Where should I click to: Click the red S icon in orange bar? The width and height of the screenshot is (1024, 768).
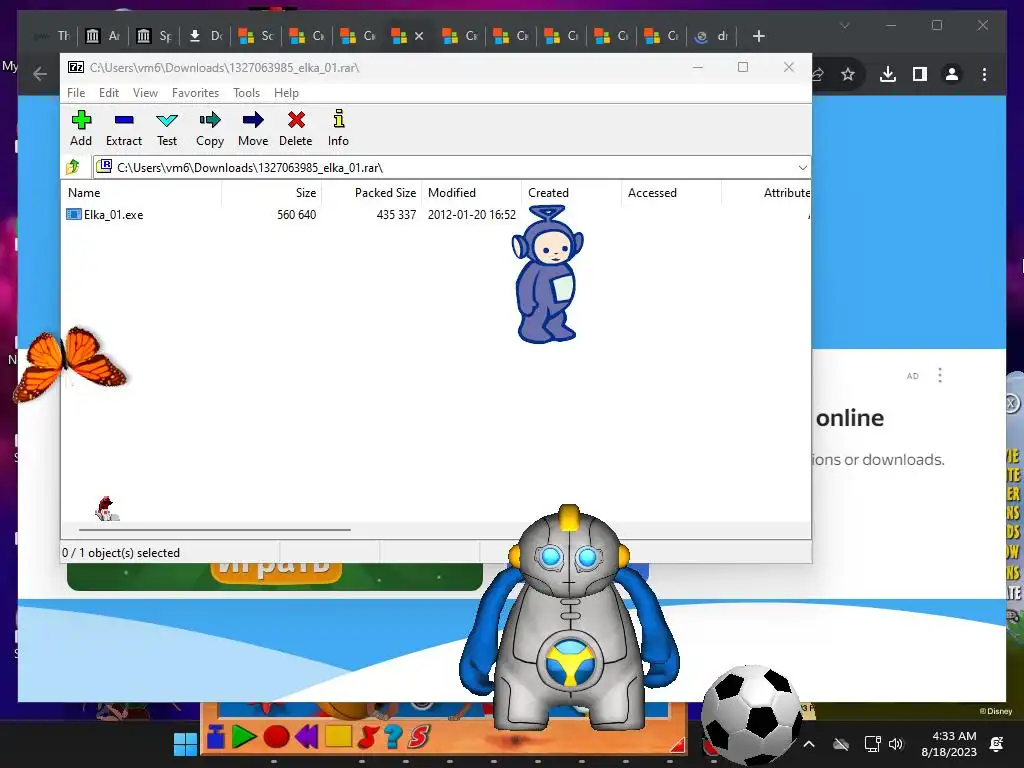(419, 737)
